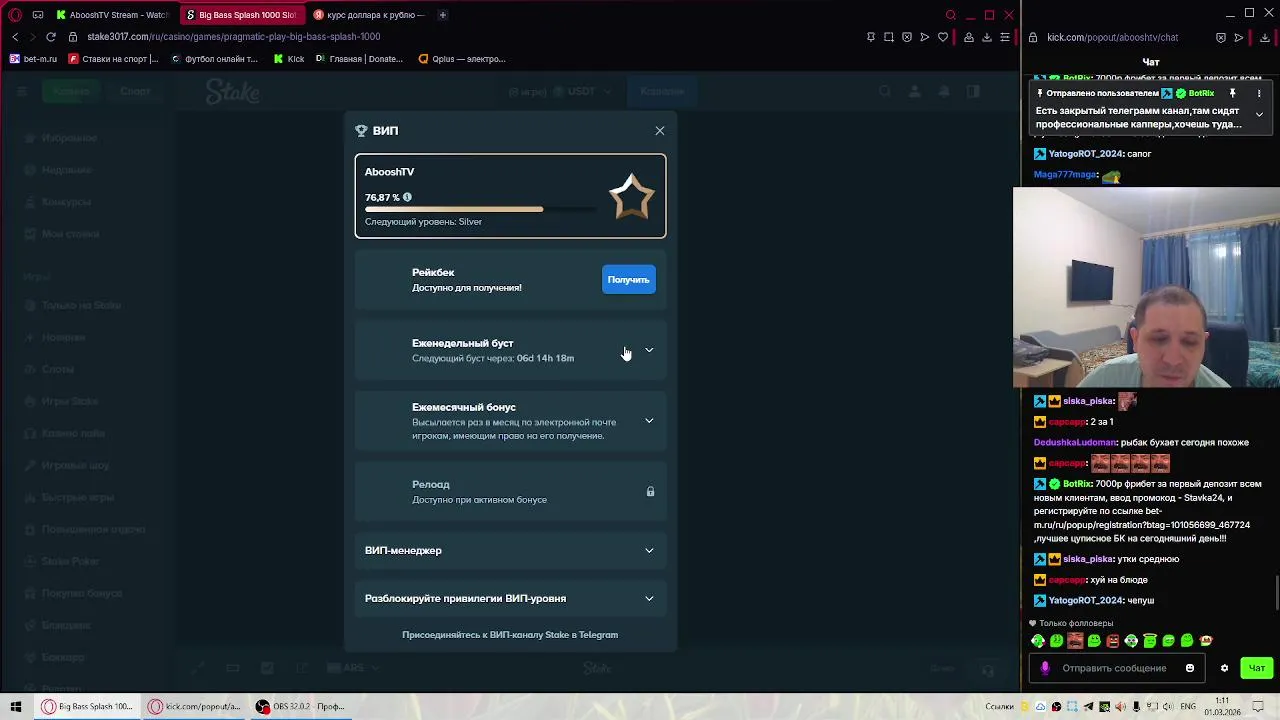Viewport: 1280px width, 720px height.
Task: Expand the Еженедельный буст section
Action: coord(510,350)
